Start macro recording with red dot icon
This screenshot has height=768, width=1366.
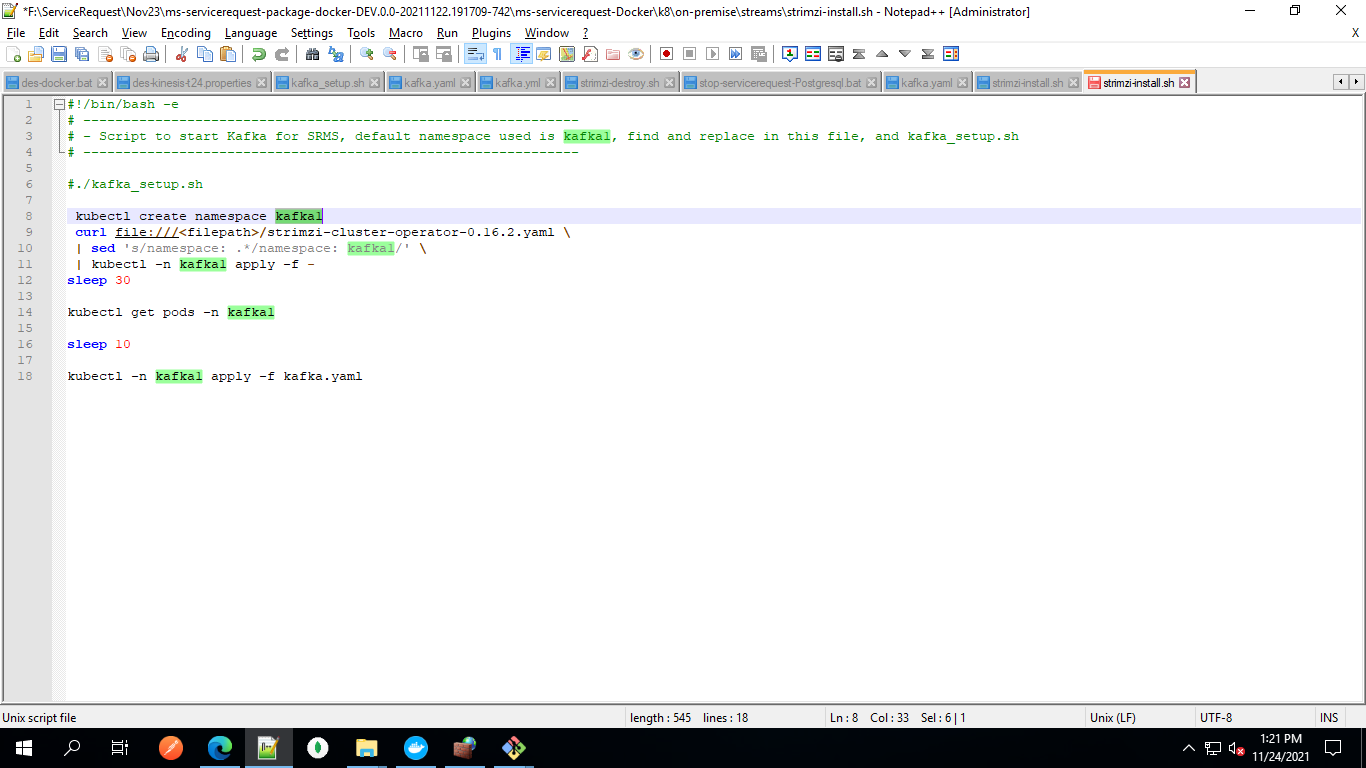click(666, 54)
